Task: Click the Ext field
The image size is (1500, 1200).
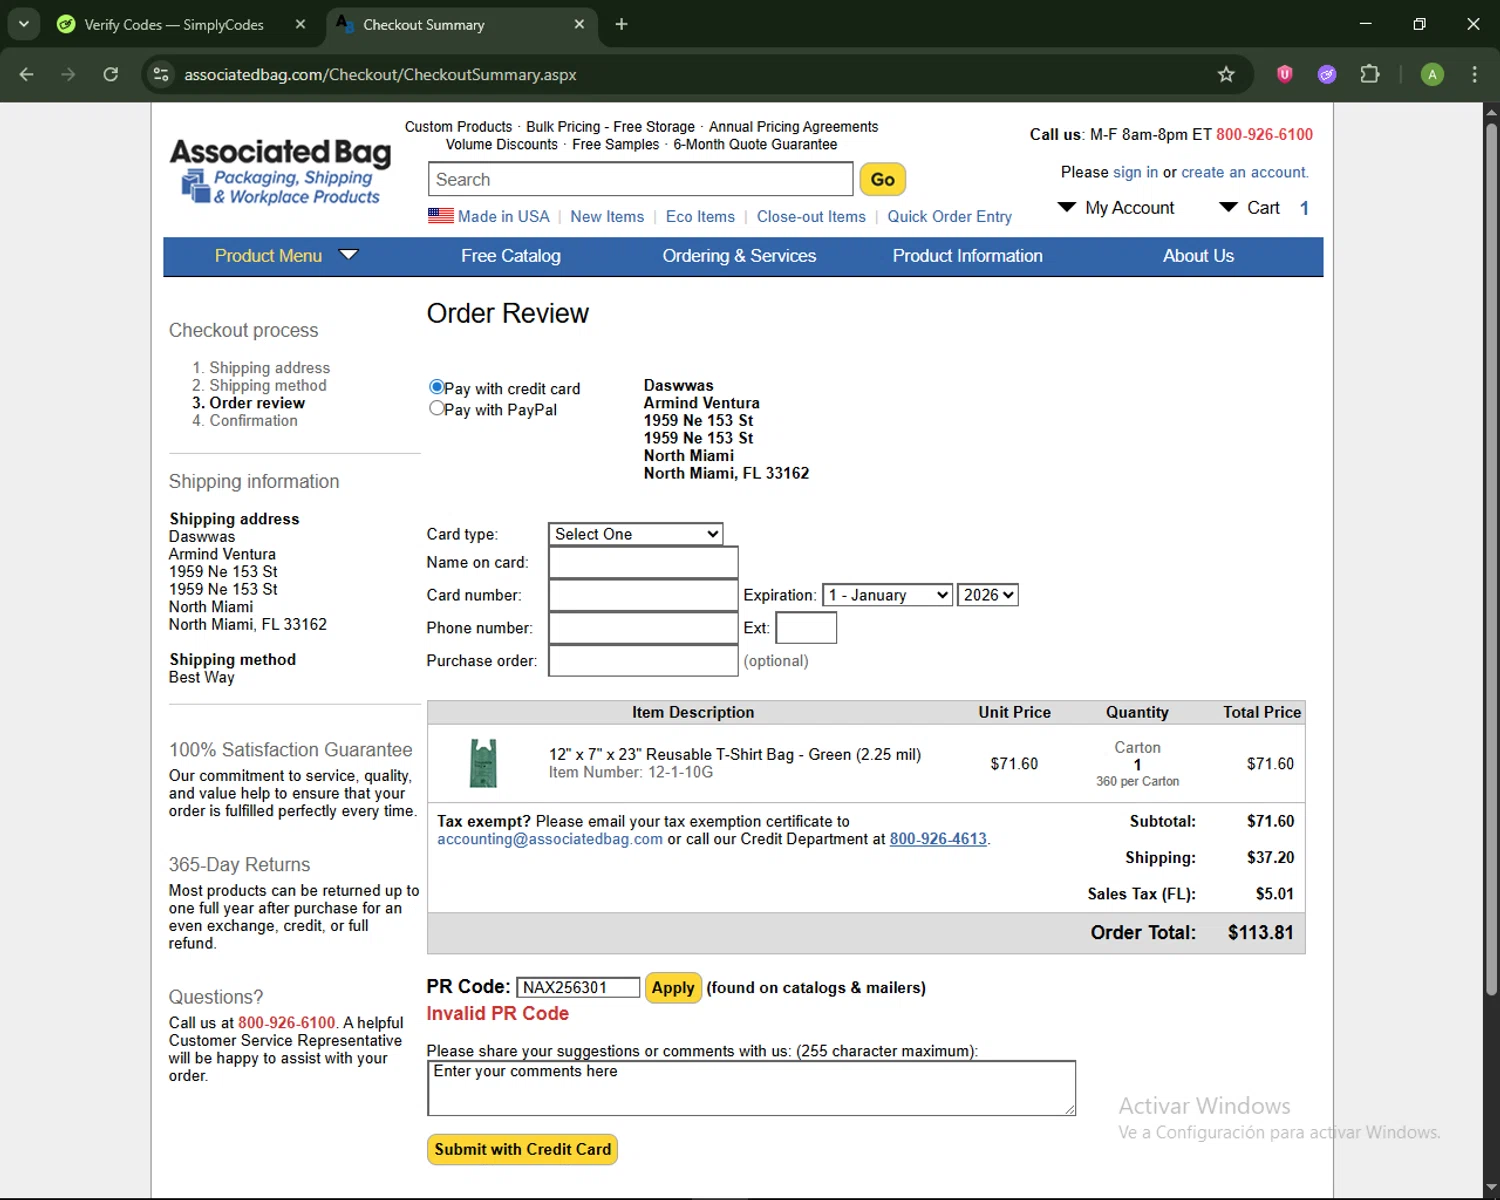Action: 806,628
